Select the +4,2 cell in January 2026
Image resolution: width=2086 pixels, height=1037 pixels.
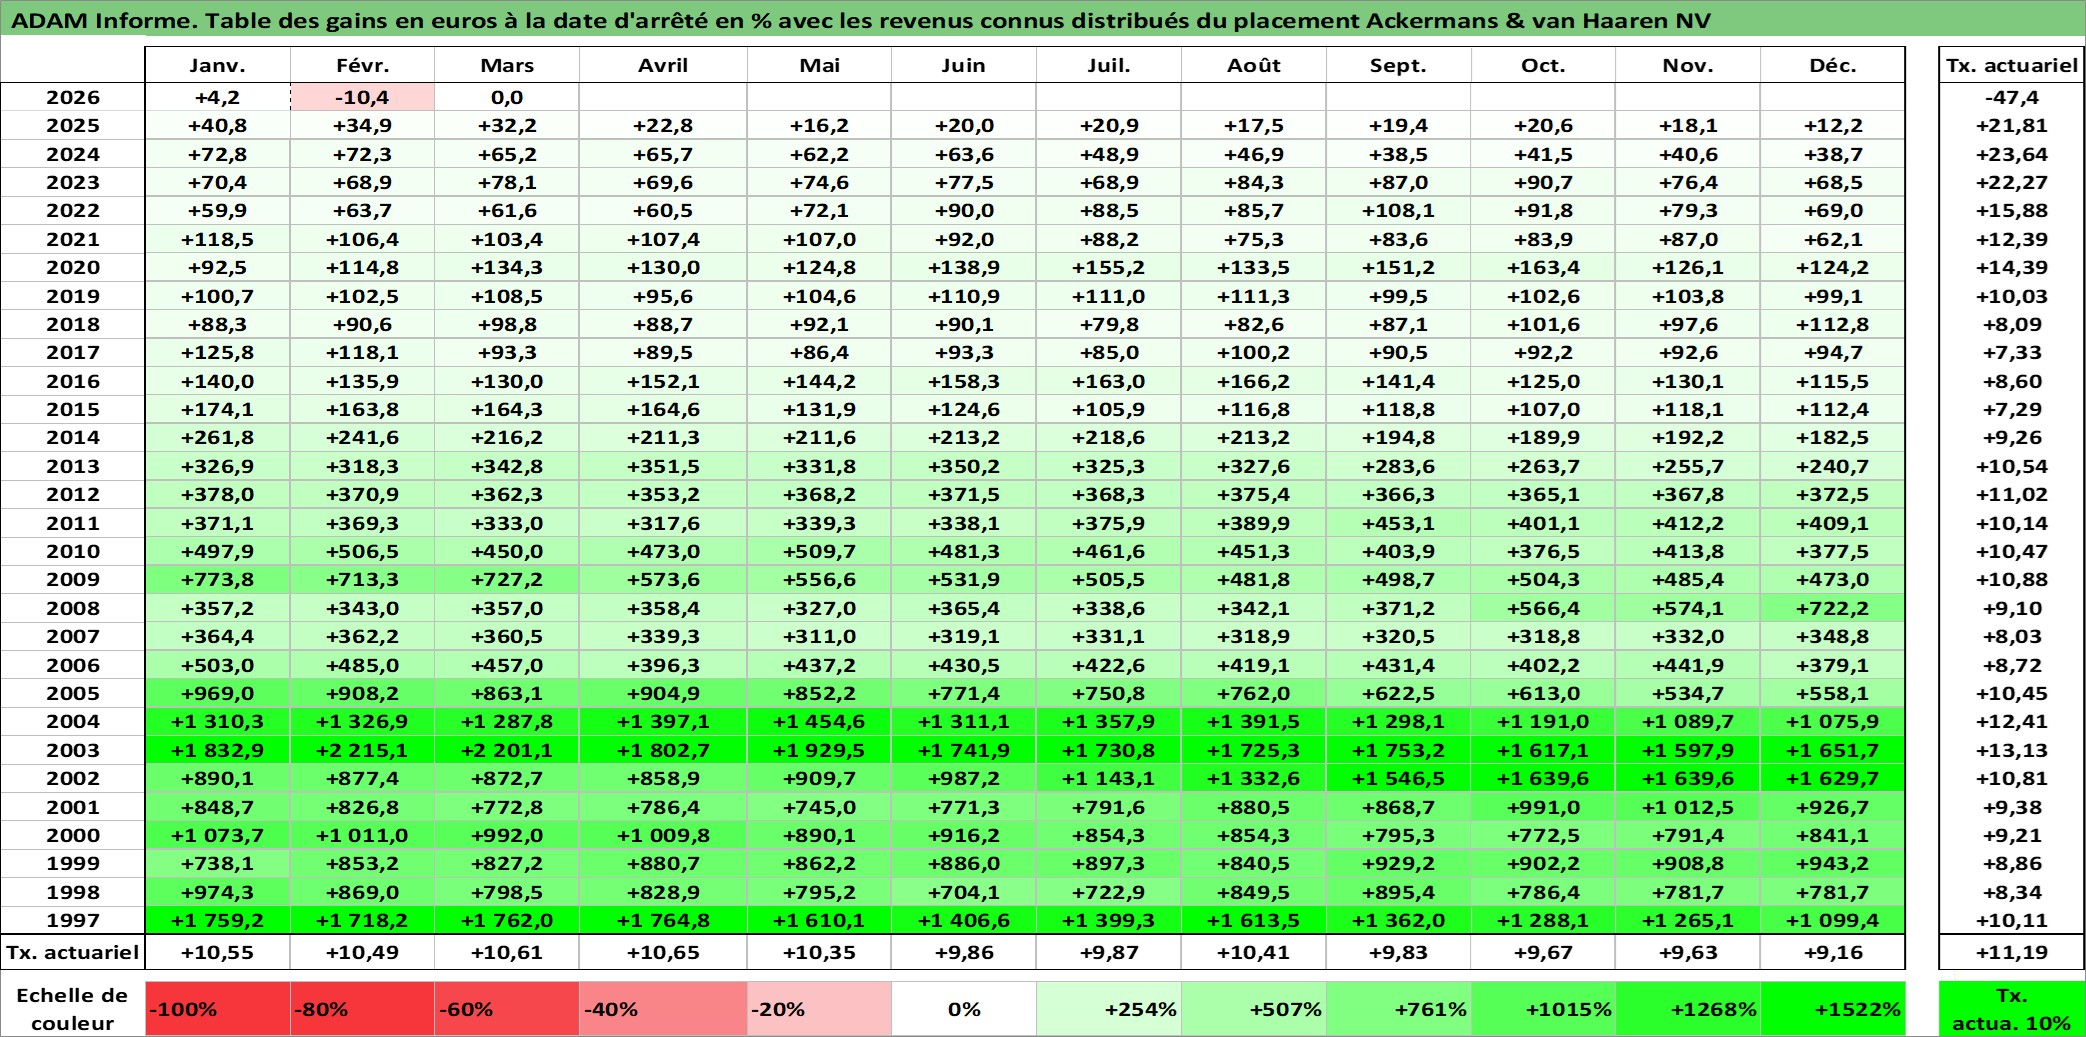click(218, 97)
